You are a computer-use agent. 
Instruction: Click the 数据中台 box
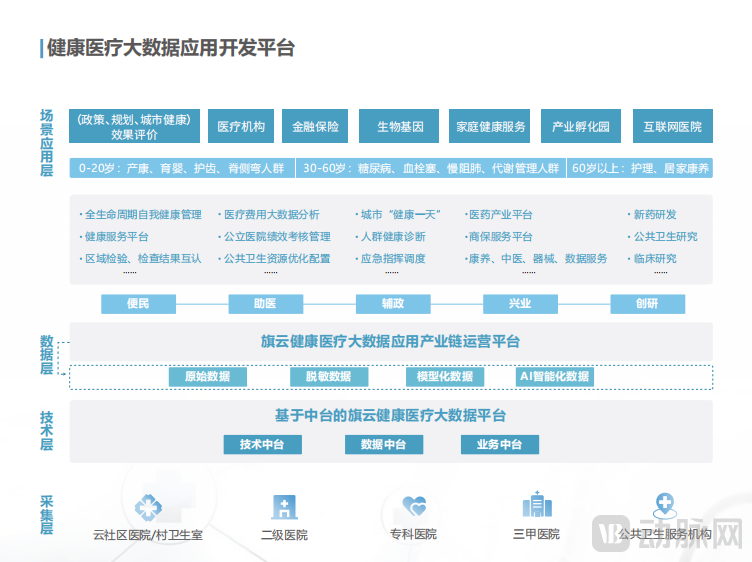(384, 445)
